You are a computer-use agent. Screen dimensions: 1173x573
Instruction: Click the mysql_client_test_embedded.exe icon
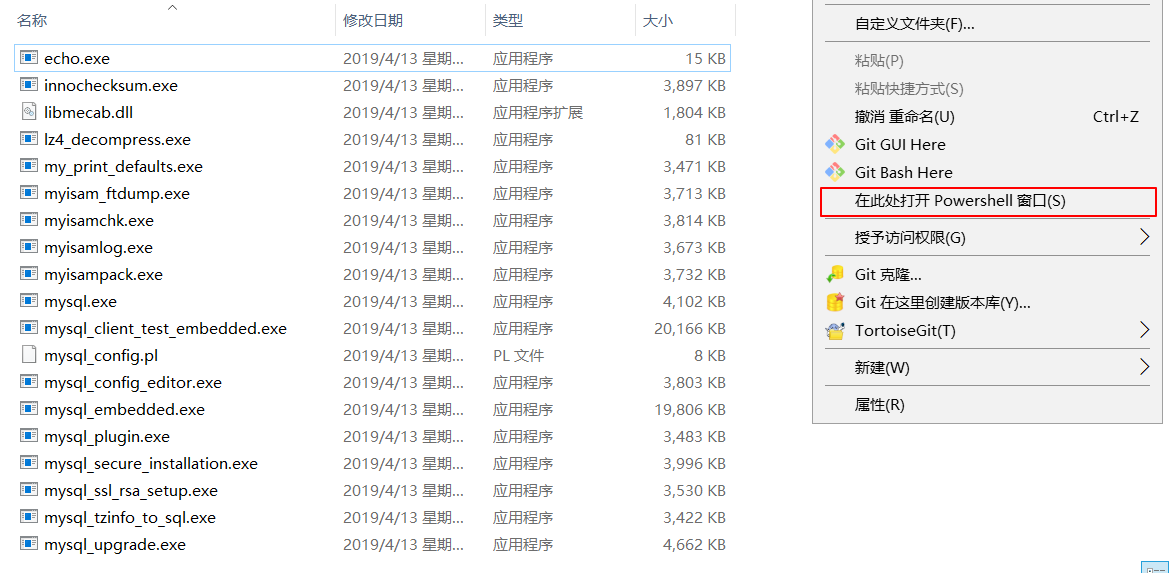29,328
